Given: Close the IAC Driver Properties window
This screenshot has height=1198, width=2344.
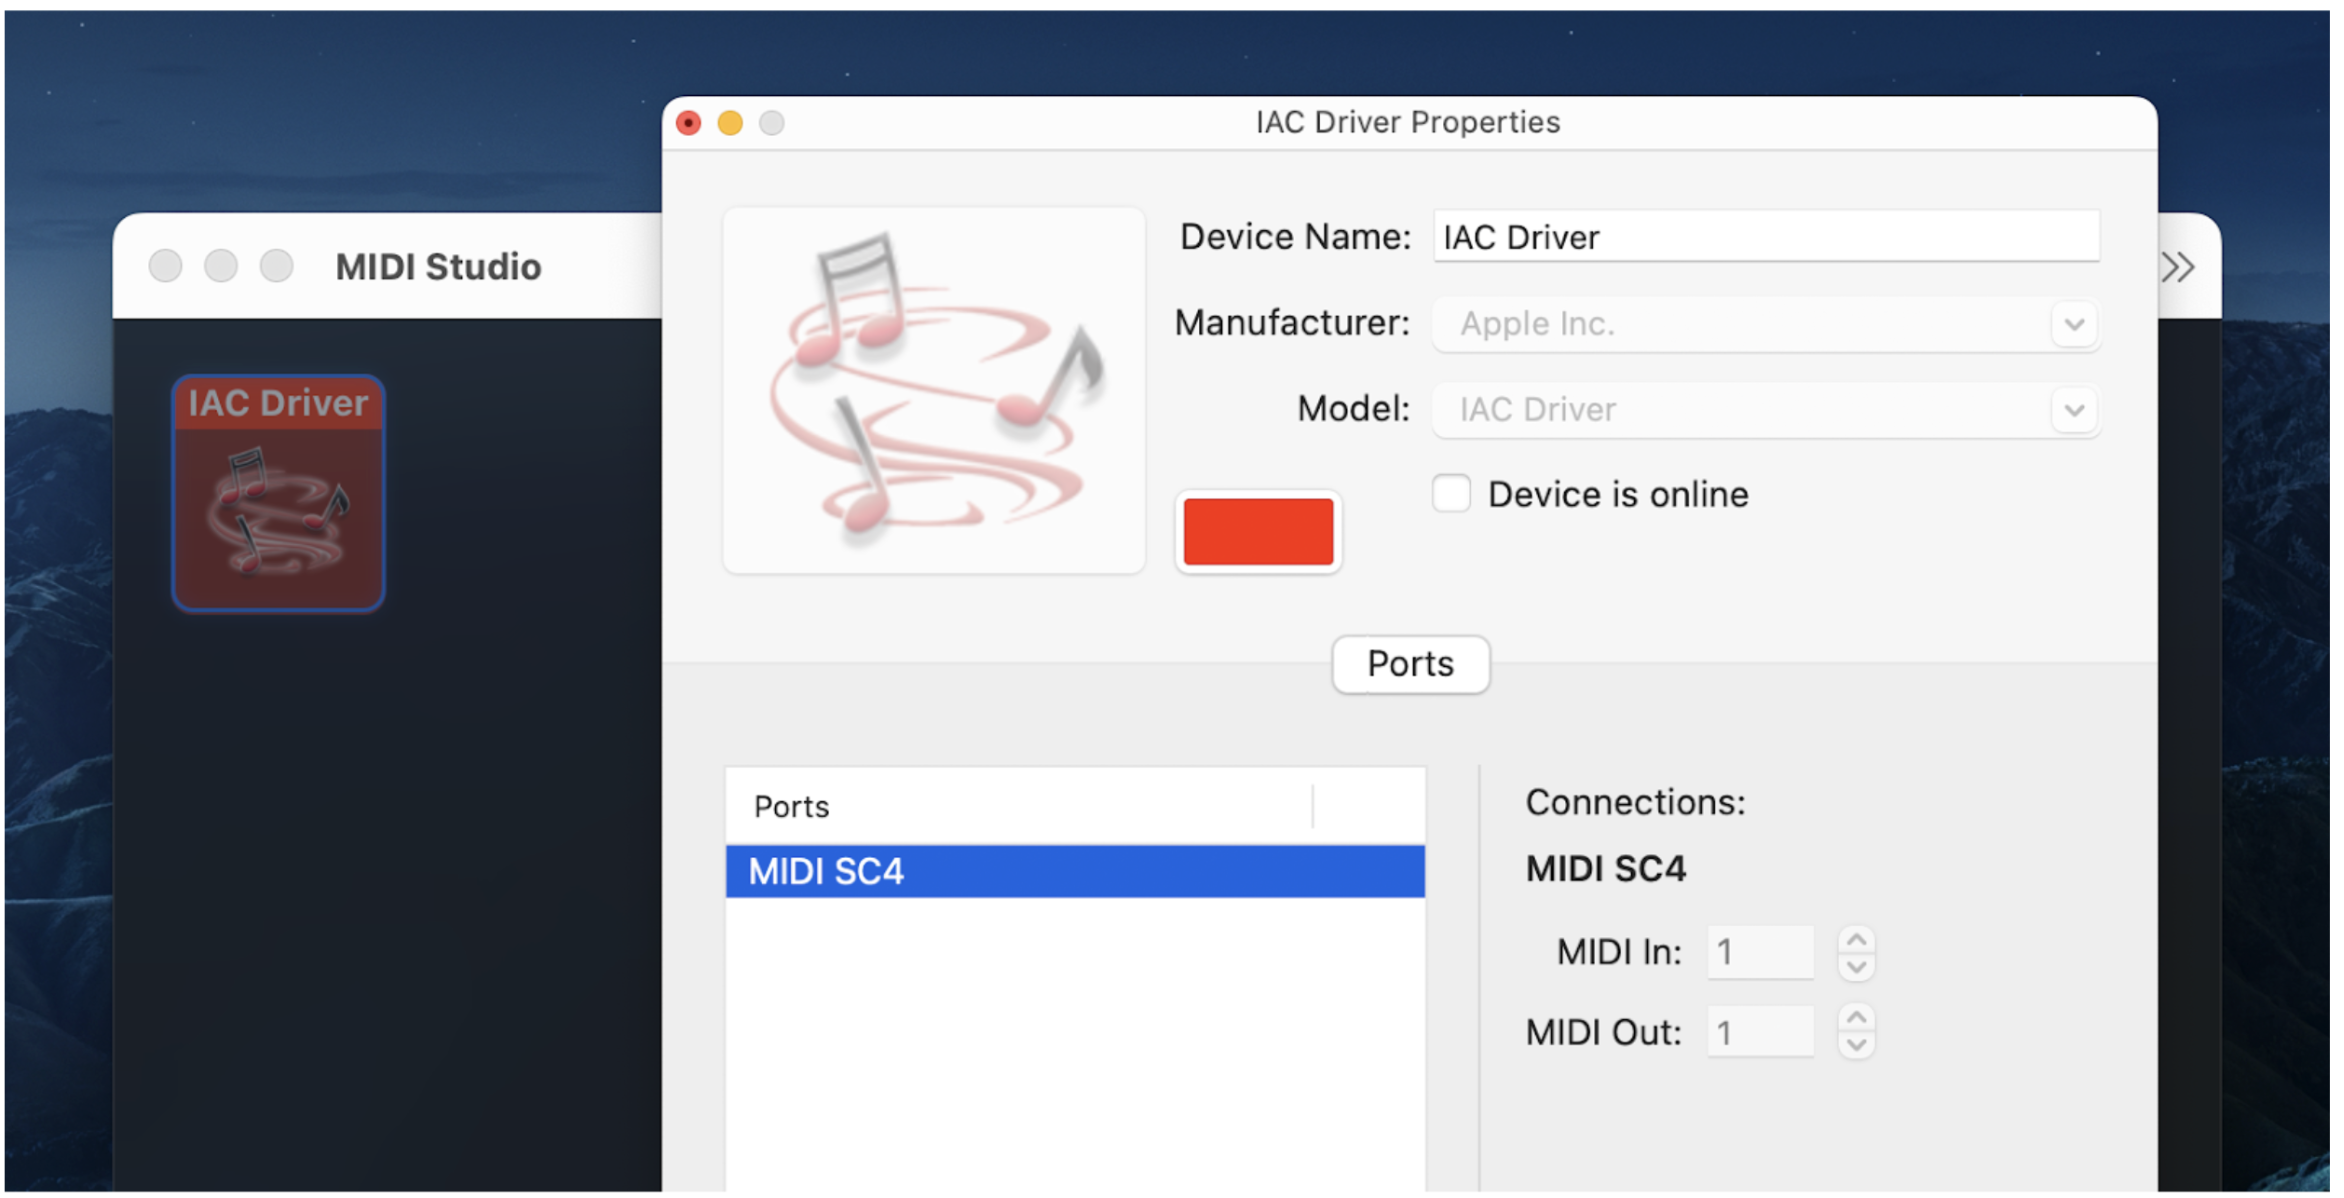Looking at the screenshot, I should (x=689, y=123).
